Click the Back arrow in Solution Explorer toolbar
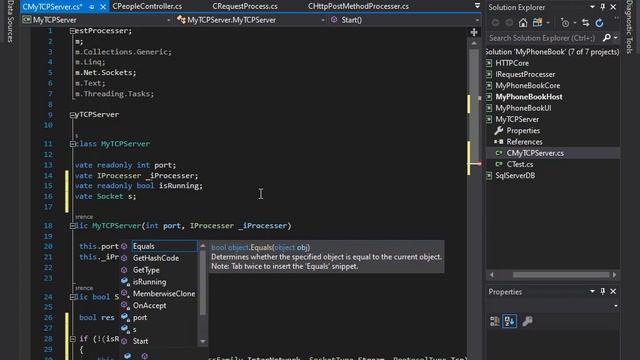 pos(496,23)
